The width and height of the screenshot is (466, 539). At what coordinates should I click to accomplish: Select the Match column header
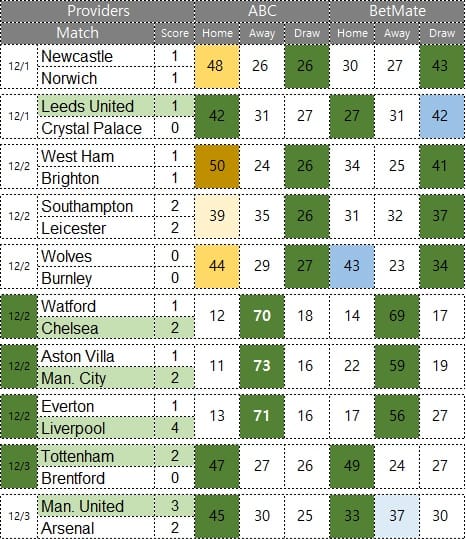click(x=78, y=33)
